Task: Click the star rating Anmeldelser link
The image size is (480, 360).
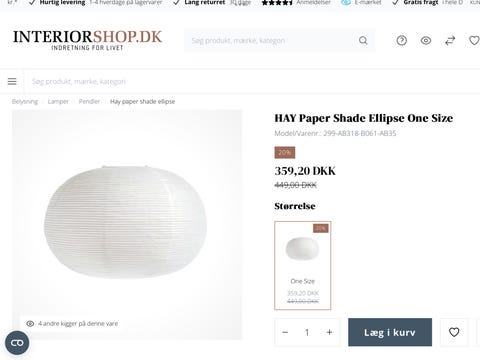Action: pyautogui.click(x=296, y=3)
